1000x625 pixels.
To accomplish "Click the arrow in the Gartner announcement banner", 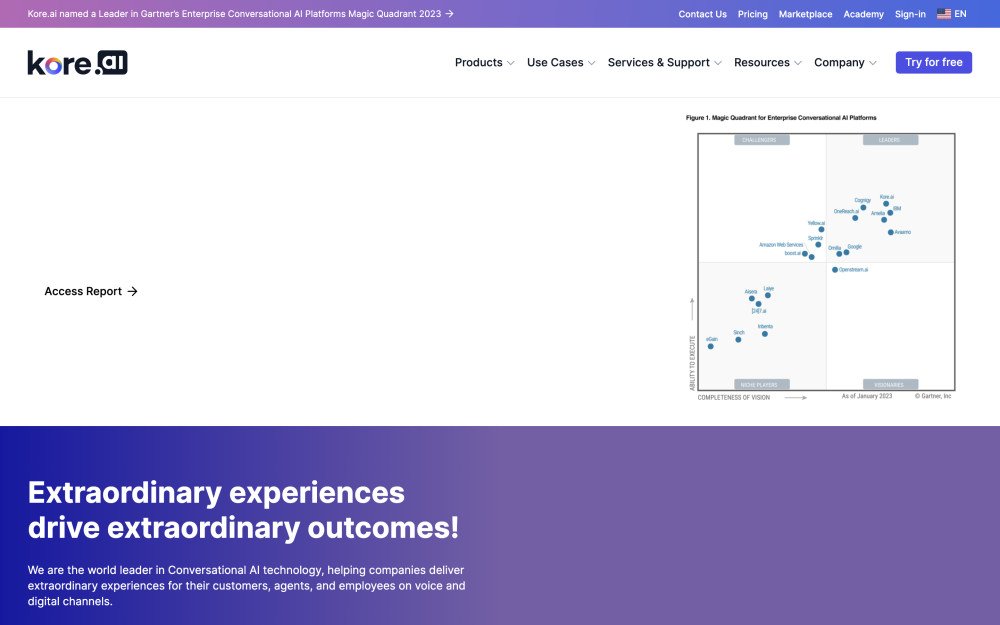I will tap(450, 14).
